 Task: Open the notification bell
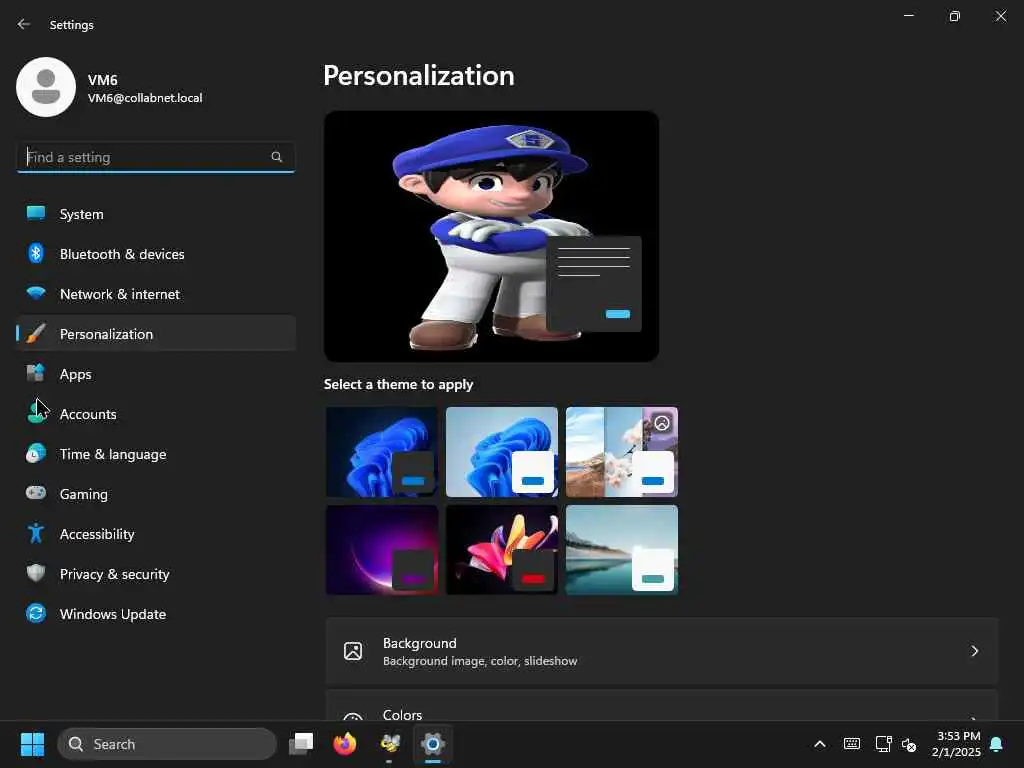997,744
